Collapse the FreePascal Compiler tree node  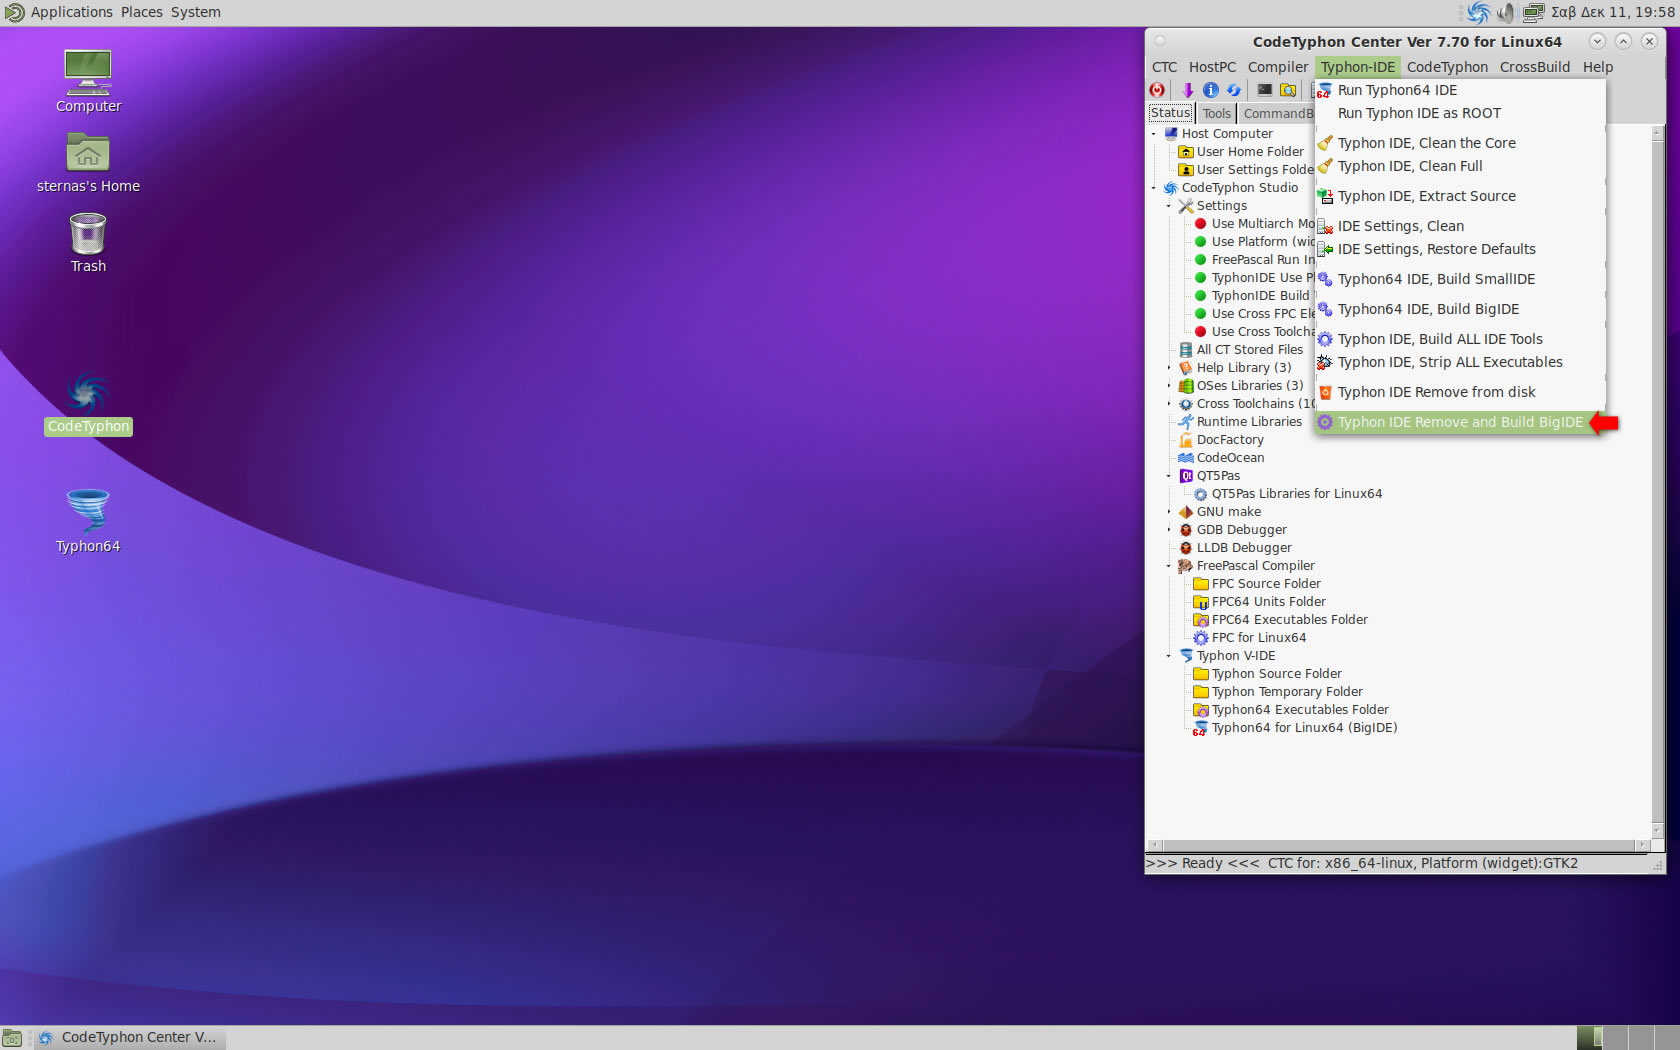click(x=1169, y=566)
